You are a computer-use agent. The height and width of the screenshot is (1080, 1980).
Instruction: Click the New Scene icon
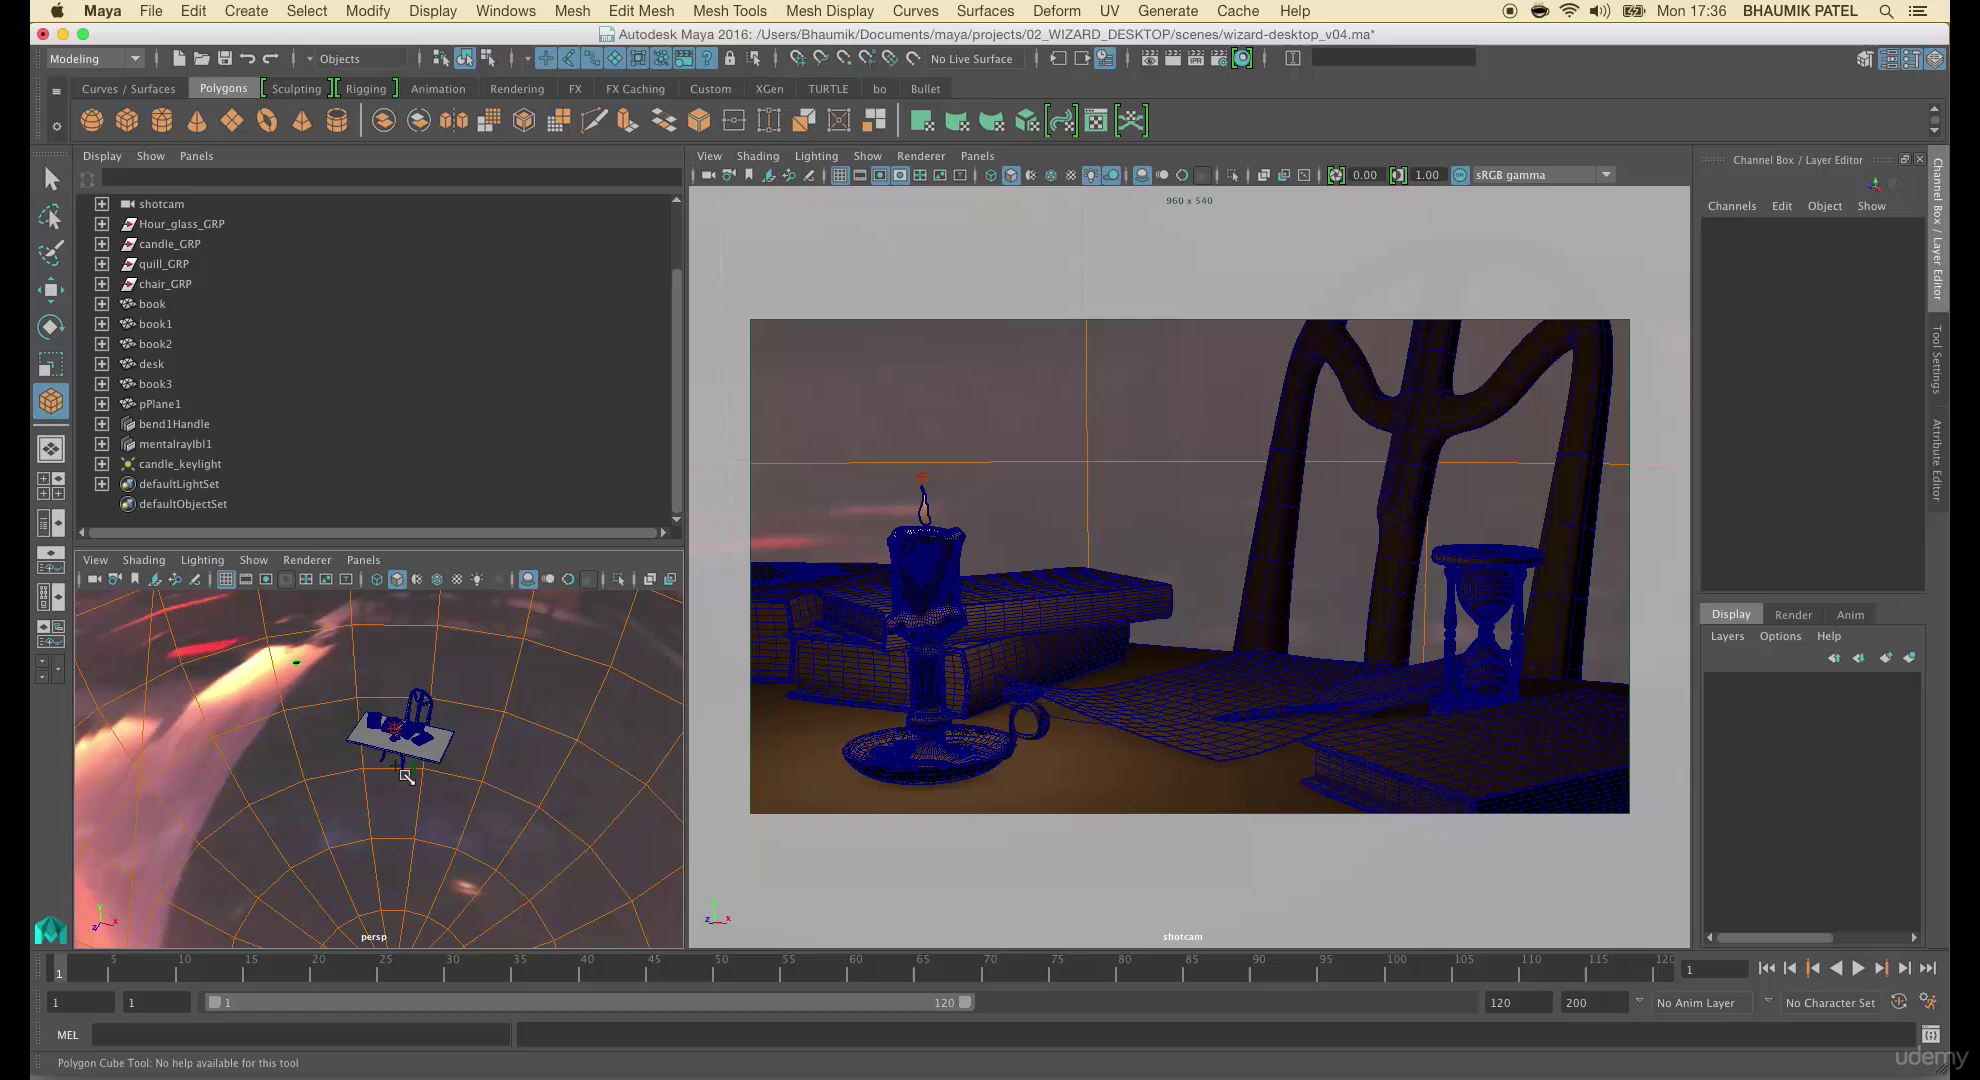[x=179, y=58]
